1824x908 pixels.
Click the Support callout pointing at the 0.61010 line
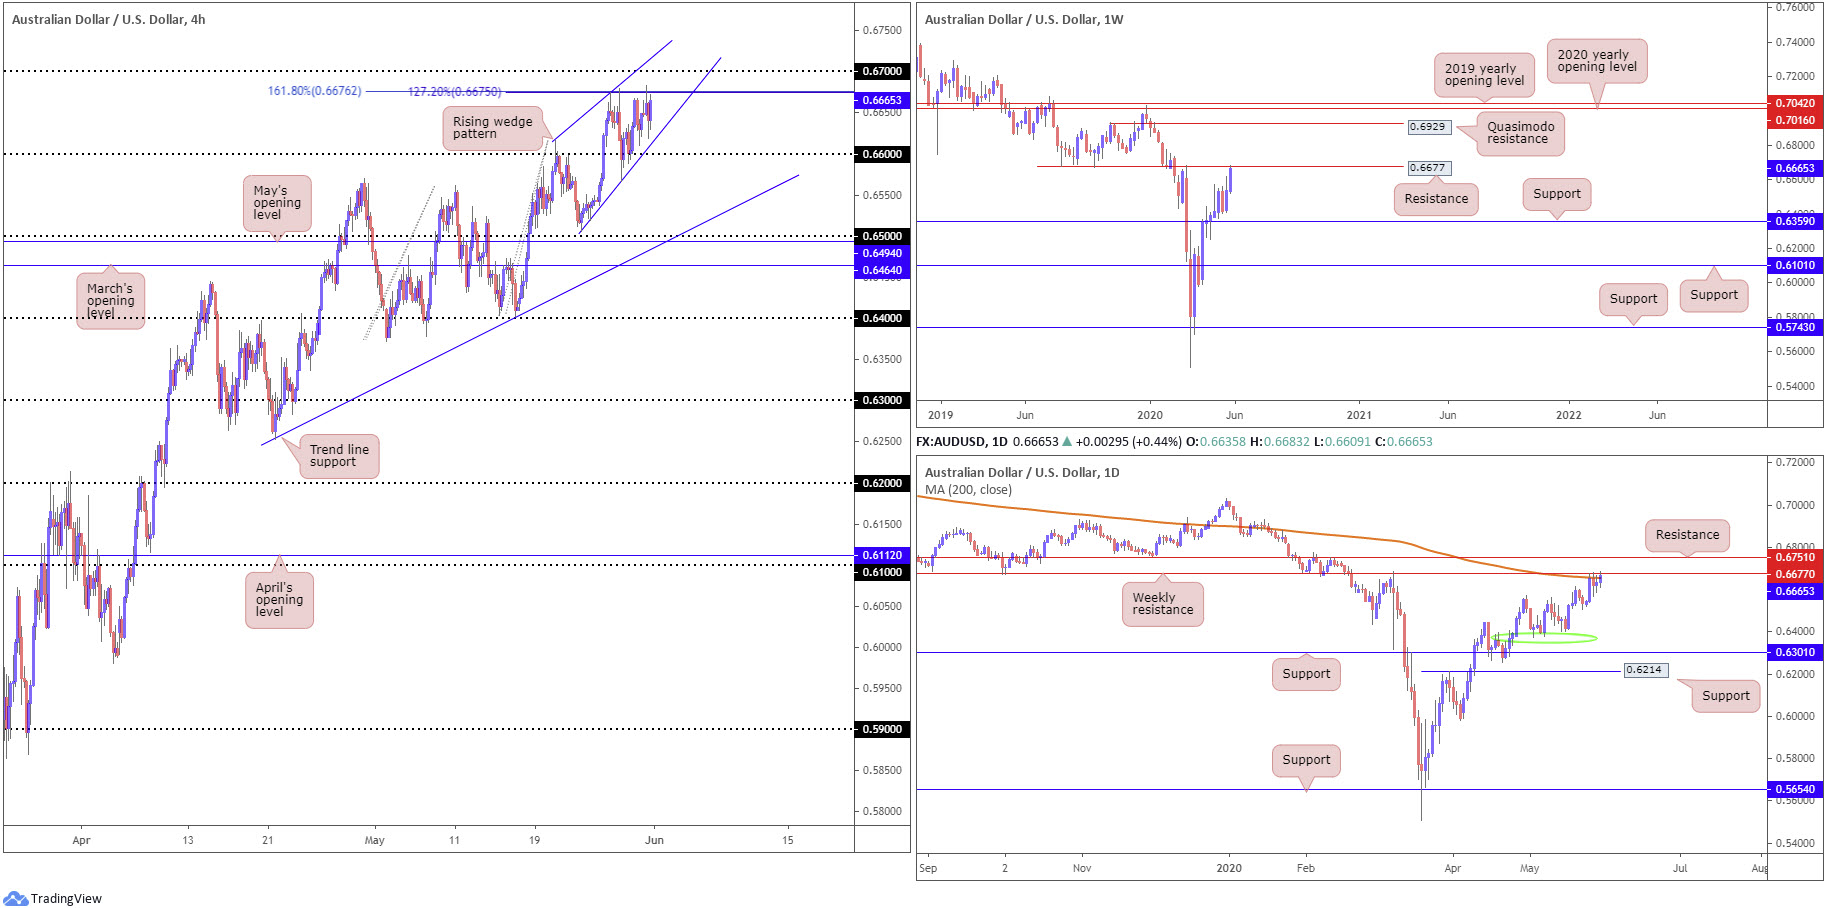click(1714, 295)
